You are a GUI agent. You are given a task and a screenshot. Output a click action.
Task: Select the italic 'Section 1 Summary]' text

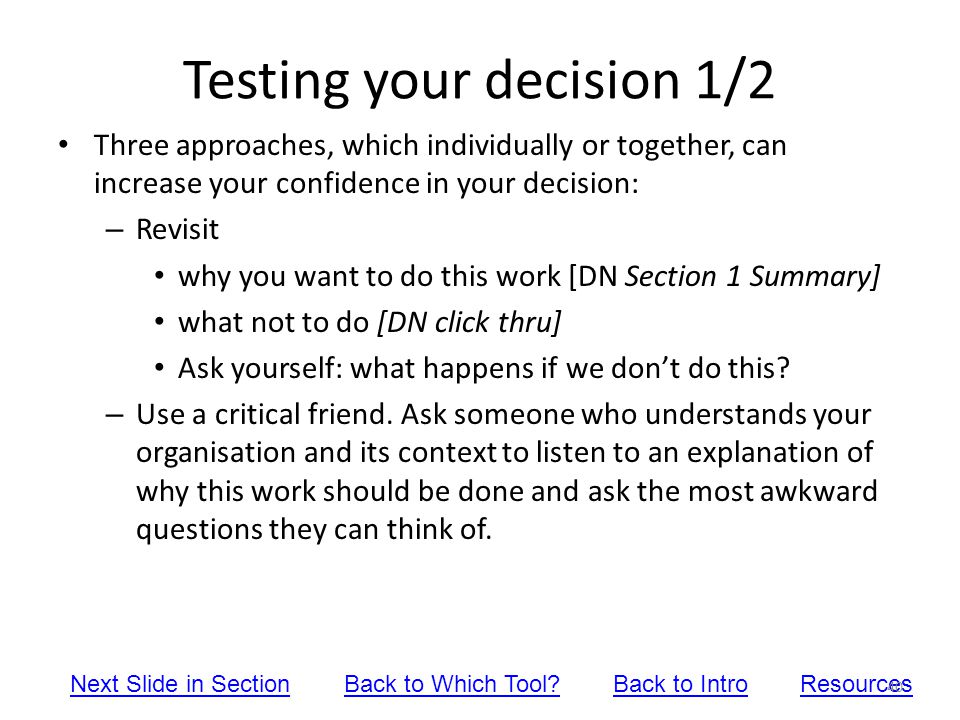pyautogui.click(x=752, y=277)
